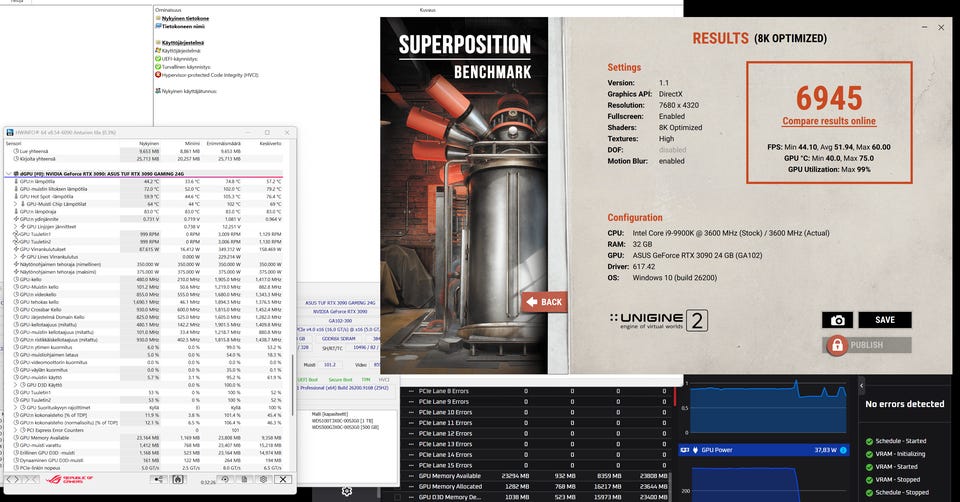Image resolution: width=960 pixels, height=502 pixels.
Task: Take a screenshot with the Superposition camera button
Action: (x=837, y=320)
